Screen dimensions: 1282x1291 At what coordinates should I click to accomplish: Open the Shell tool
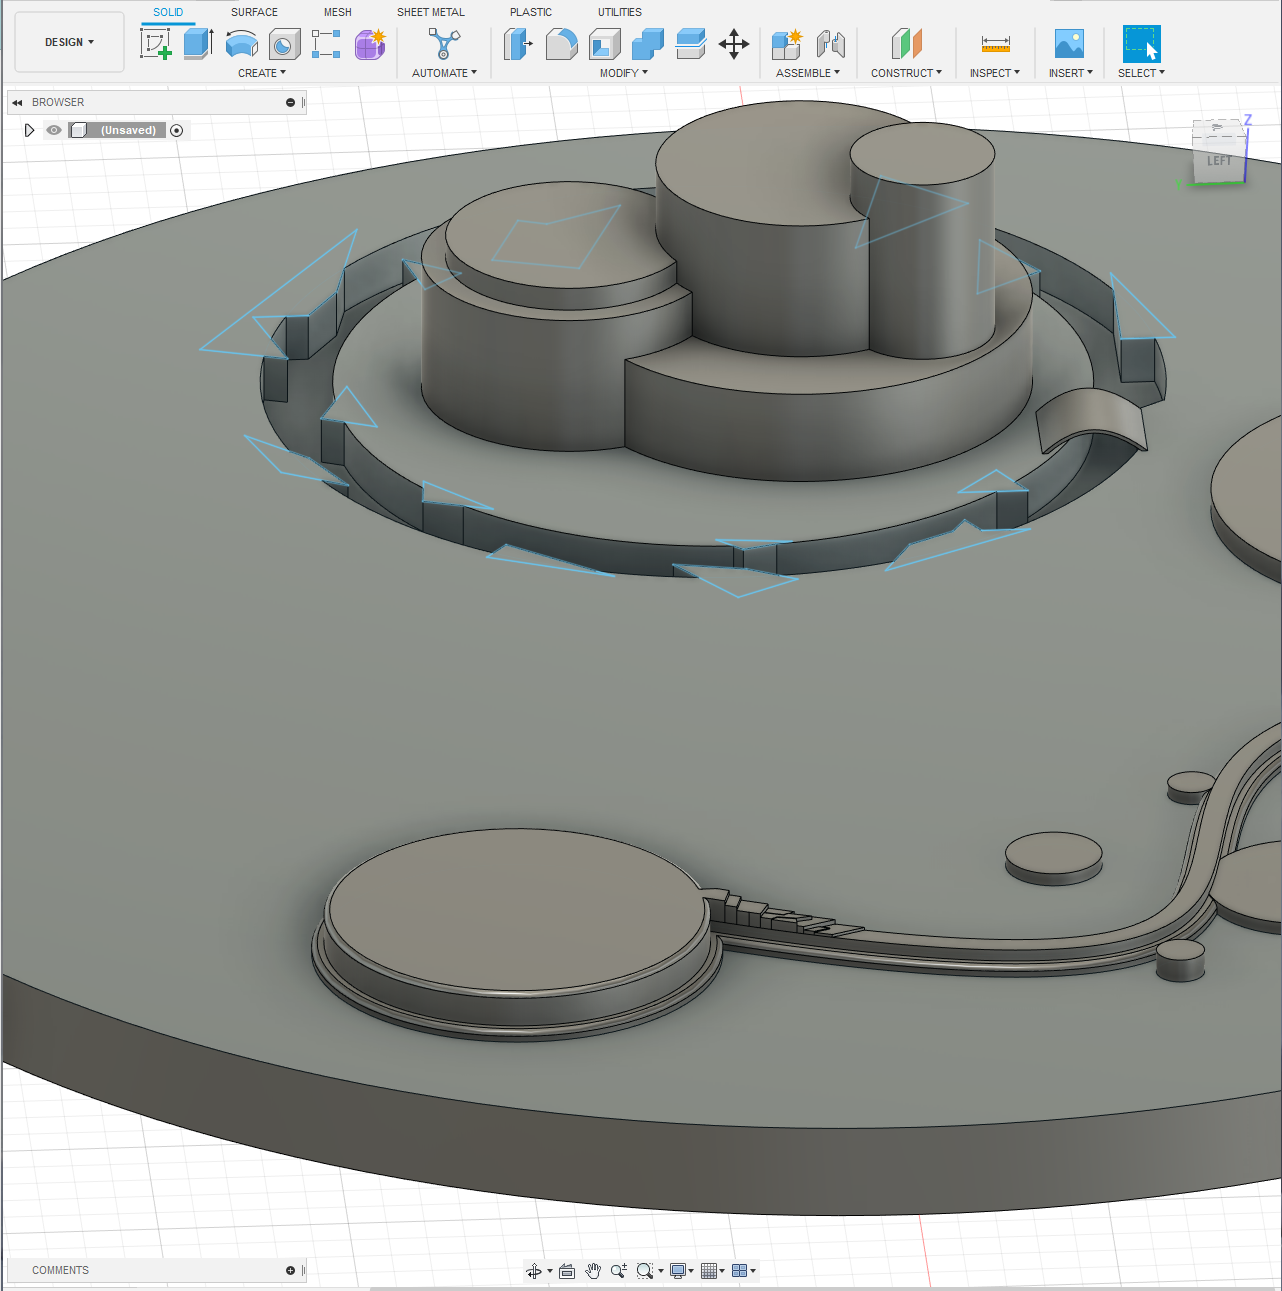604,44
